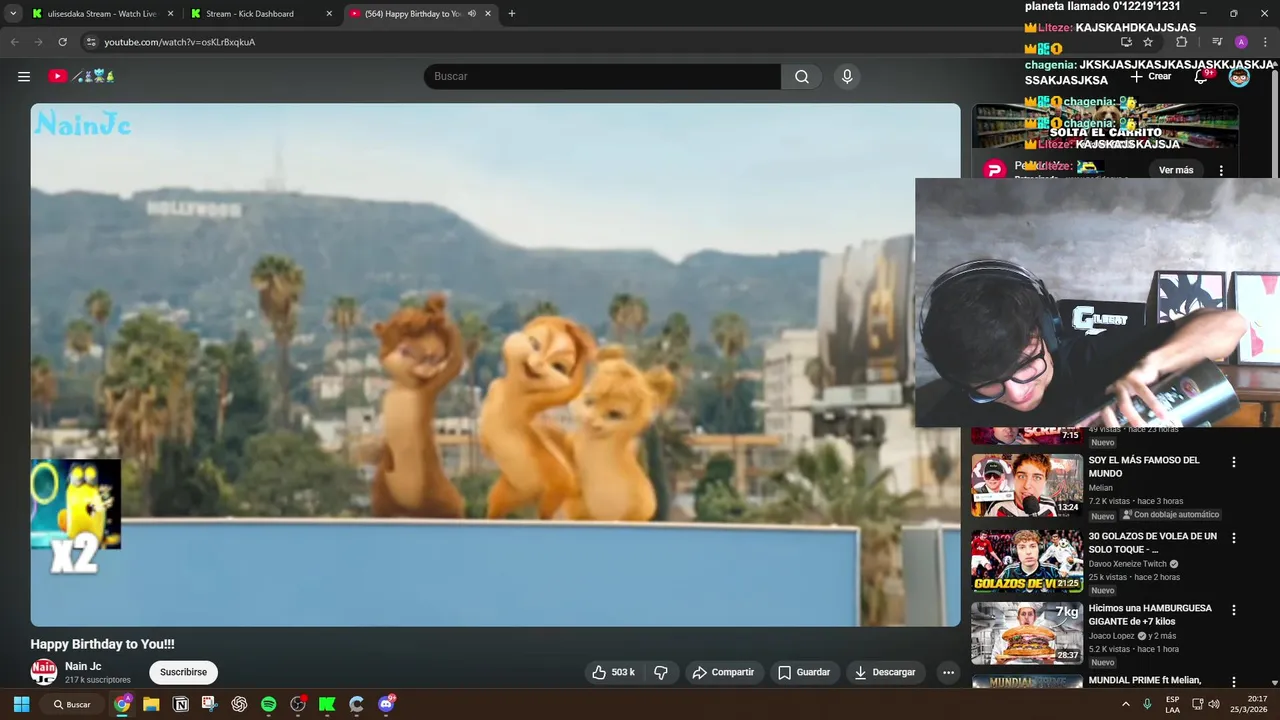Click the Crear create button
The image size is (1280, 720).
[x=1151, y=76]
